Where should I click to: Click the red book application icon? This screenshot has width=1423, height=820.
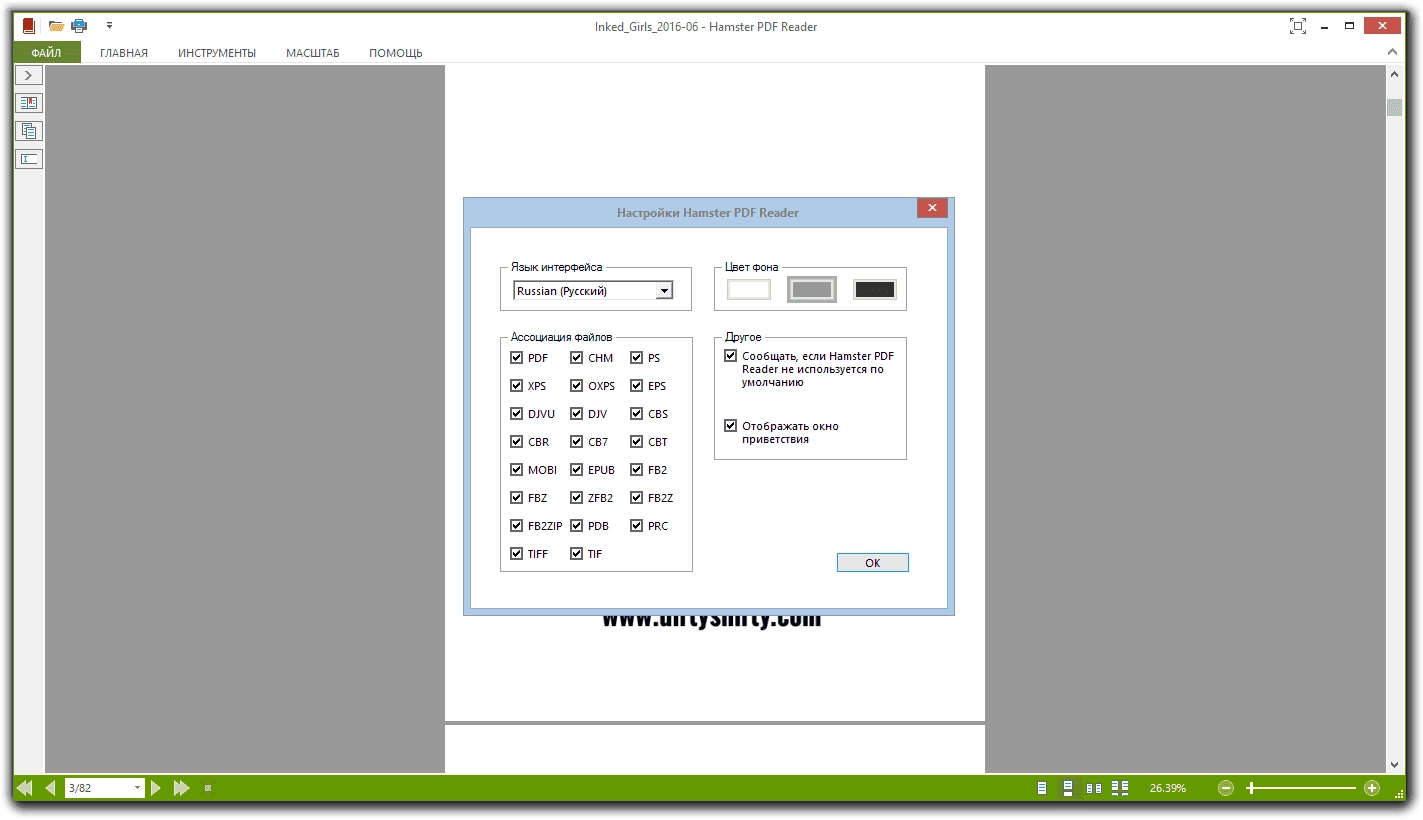29,26
